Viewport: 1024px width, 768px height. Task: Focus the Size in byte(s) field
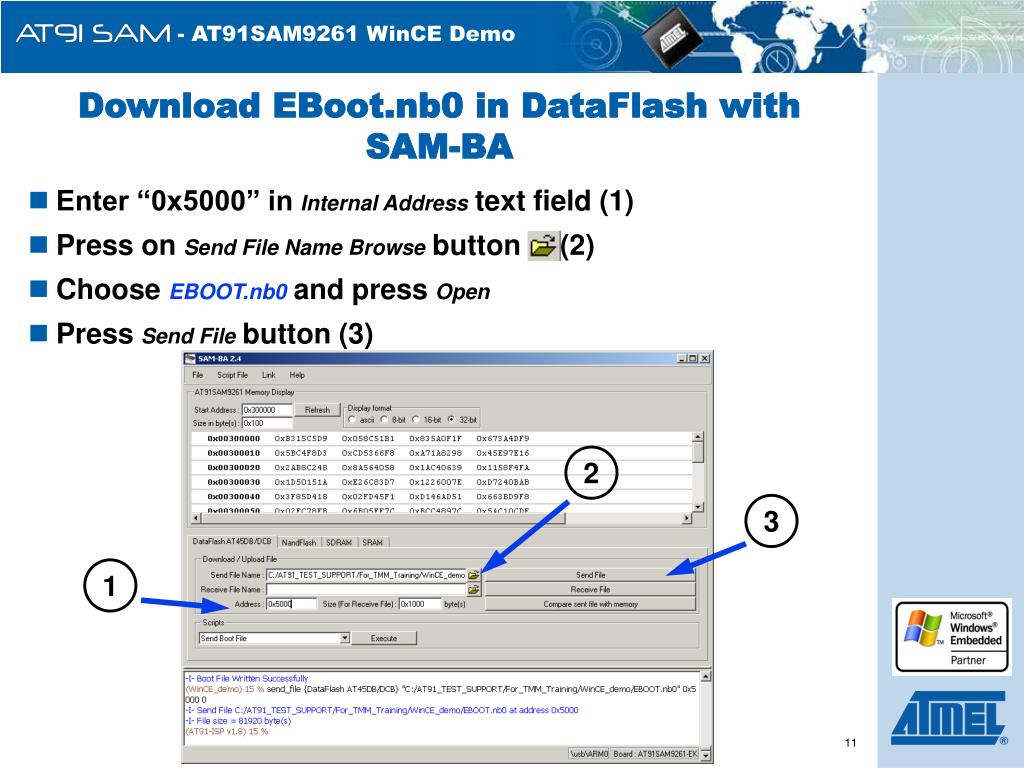[267, 423]
